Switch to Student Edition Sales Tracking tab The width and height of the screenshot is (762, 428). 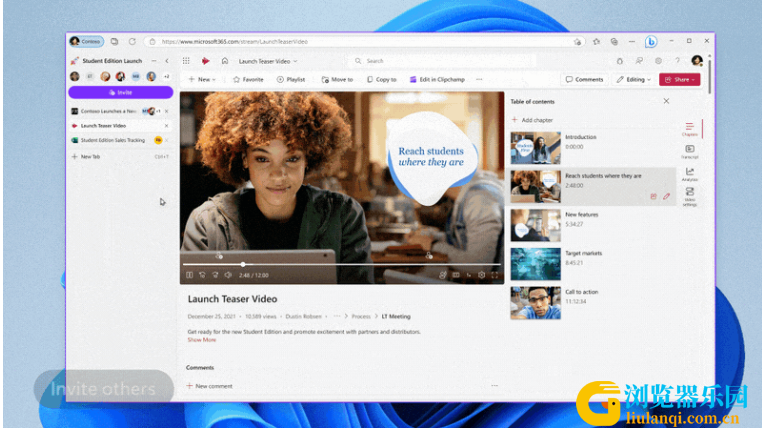[113, 140]
